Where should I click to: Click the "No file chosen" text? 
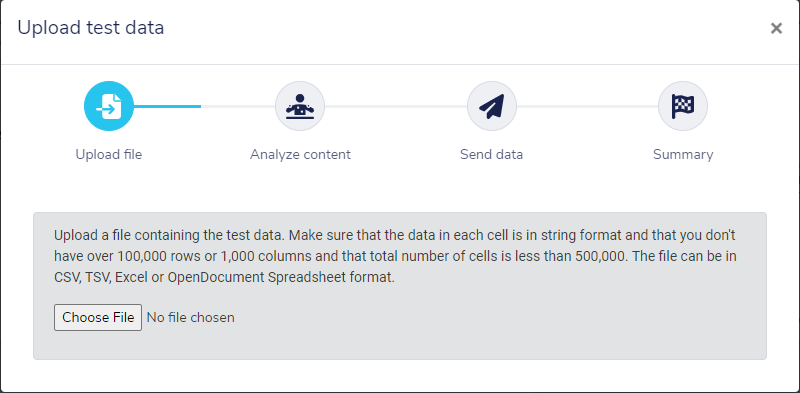coord(191,317)
